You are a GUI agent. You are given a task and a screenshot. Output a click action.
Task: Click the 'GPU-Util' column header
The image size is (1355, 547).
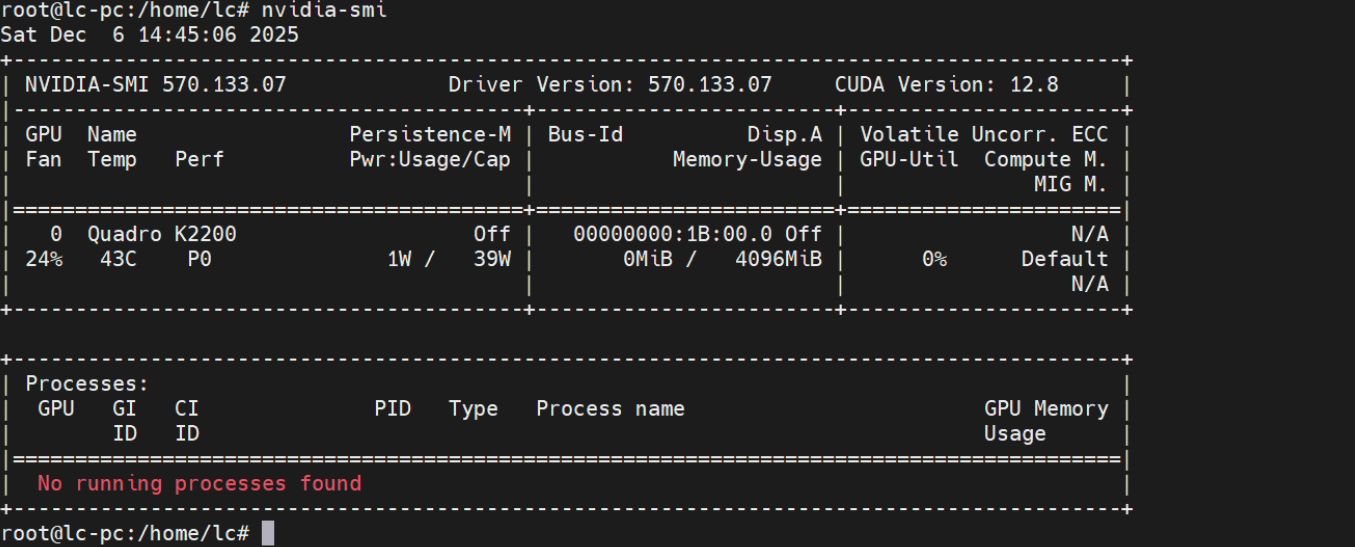910,159
